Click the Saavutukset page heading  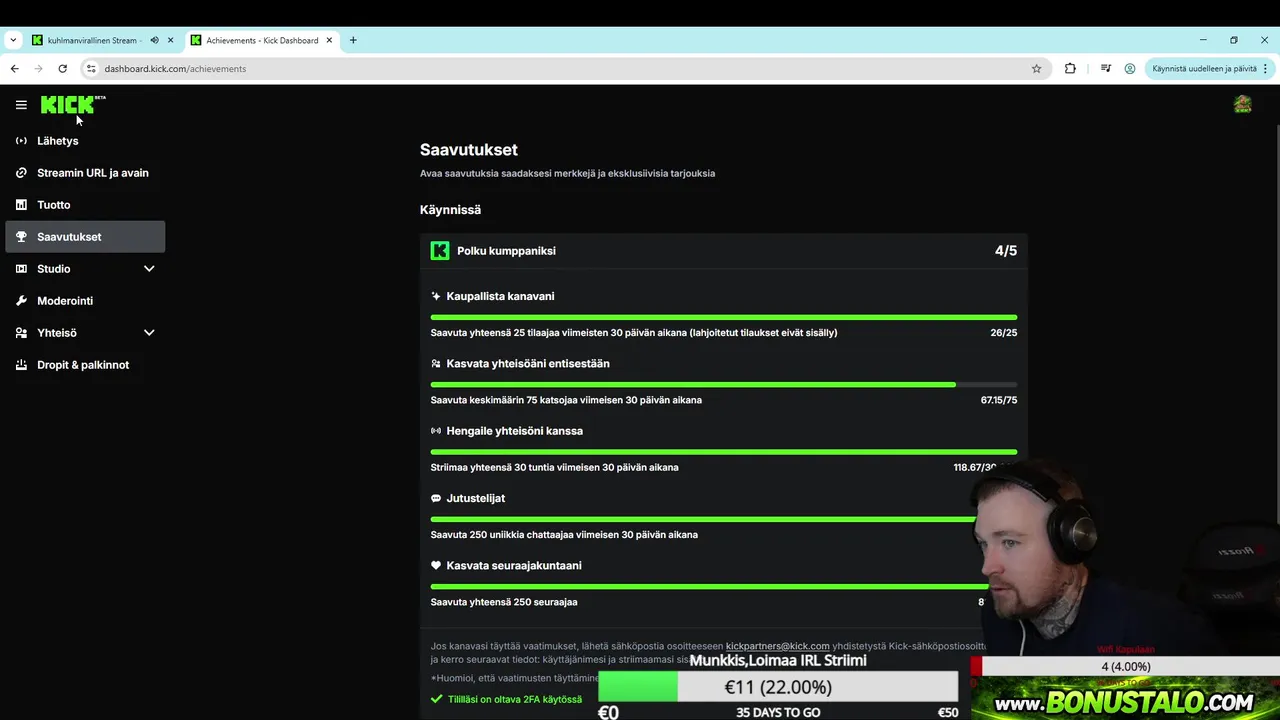tap(469, 150)
